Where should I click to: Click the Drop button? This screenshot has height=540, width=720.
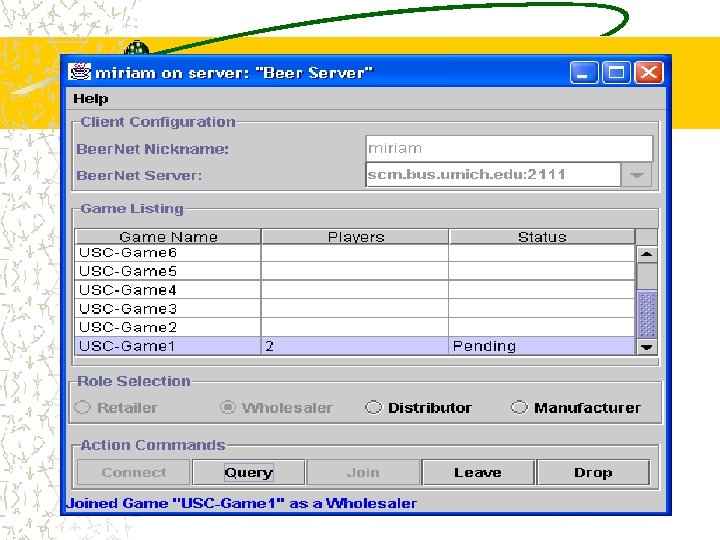tap(593, 472)
